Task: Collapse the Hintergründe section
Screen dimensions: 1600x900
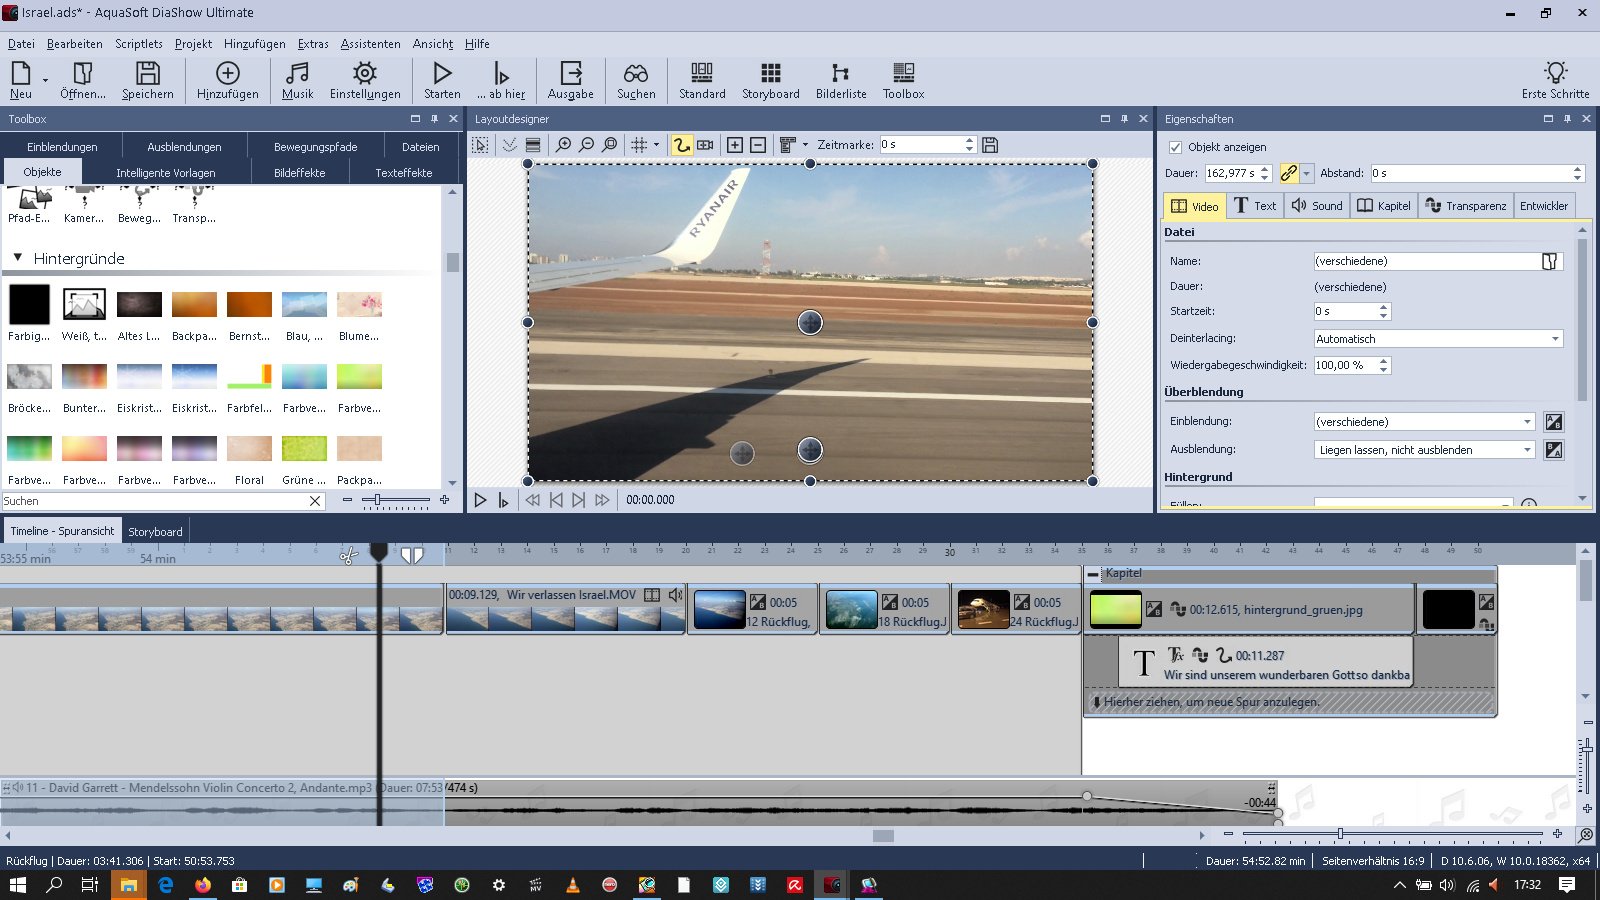Action: pyautogui.click(x=18, y=258)
